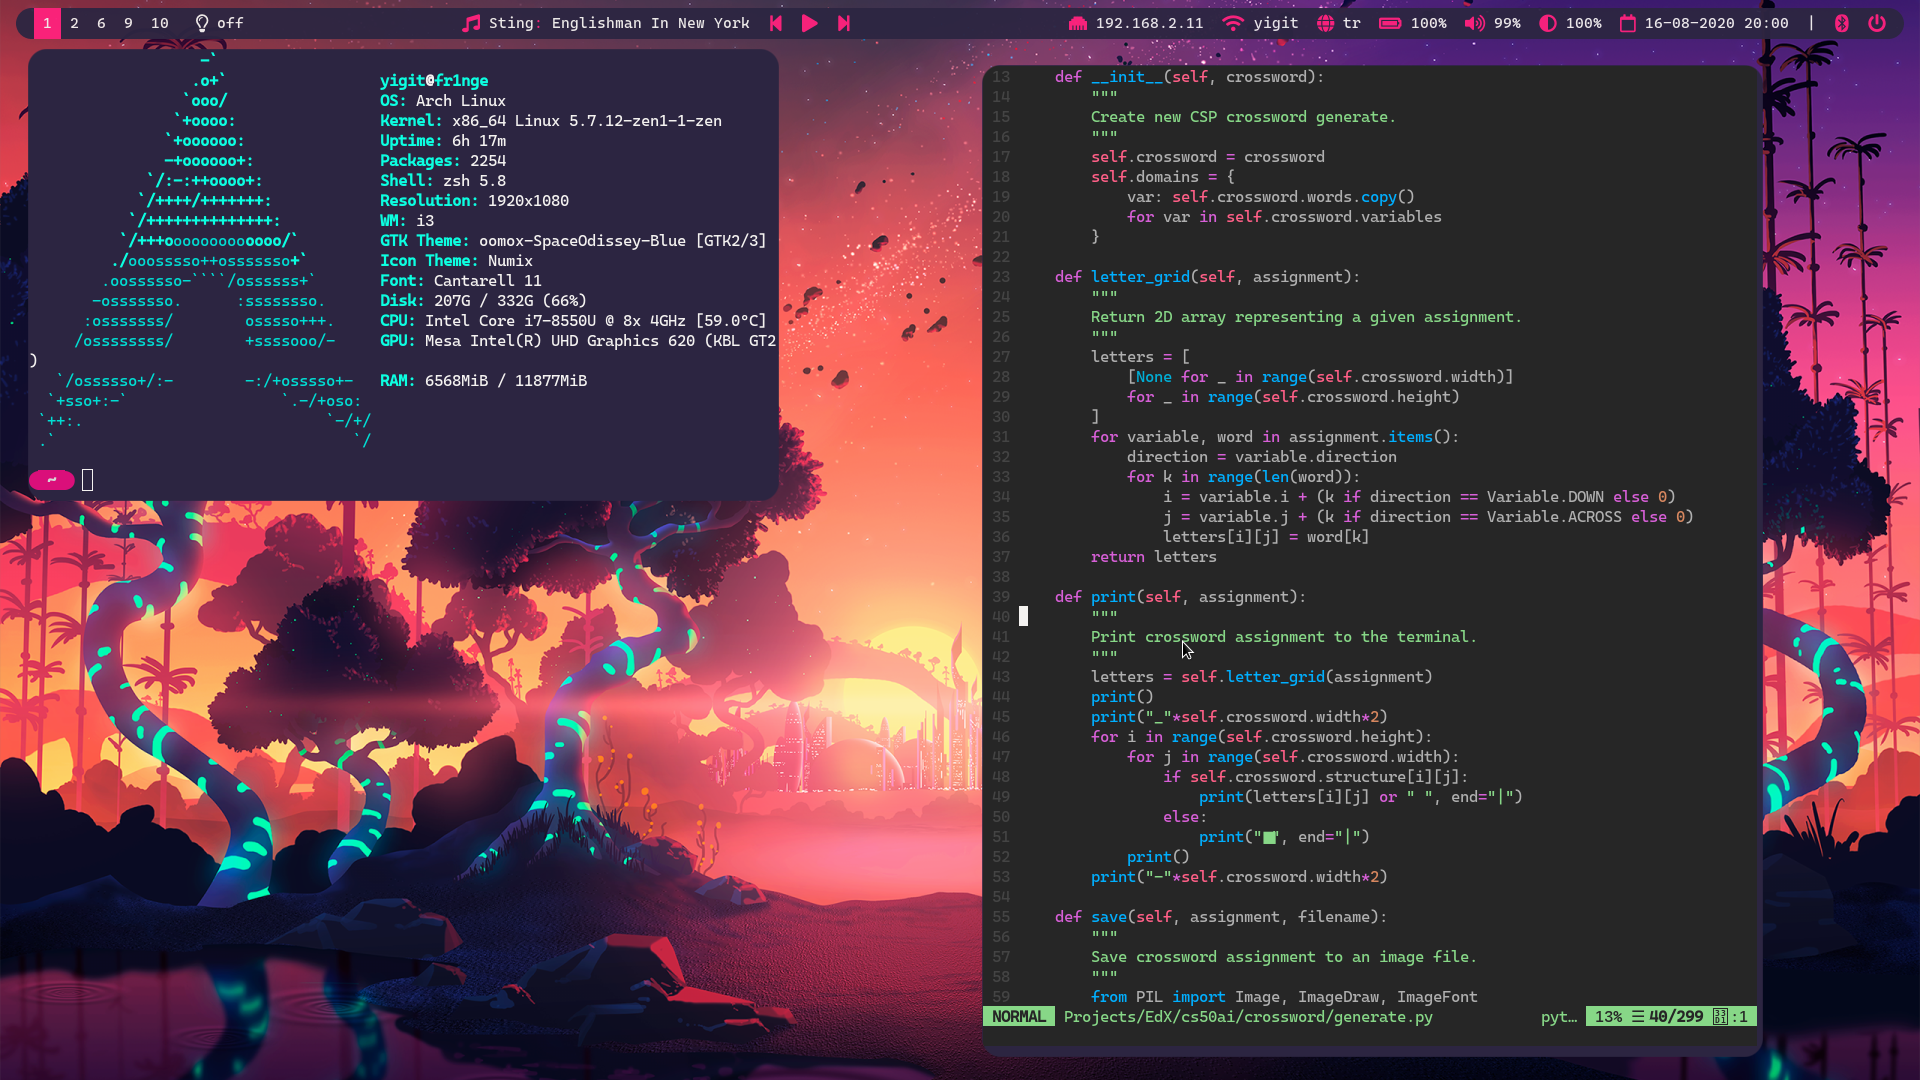The width and height of the screenshot is (1920, 1080).
Task: Skip to next track
Action: click(x=844, y=23)
